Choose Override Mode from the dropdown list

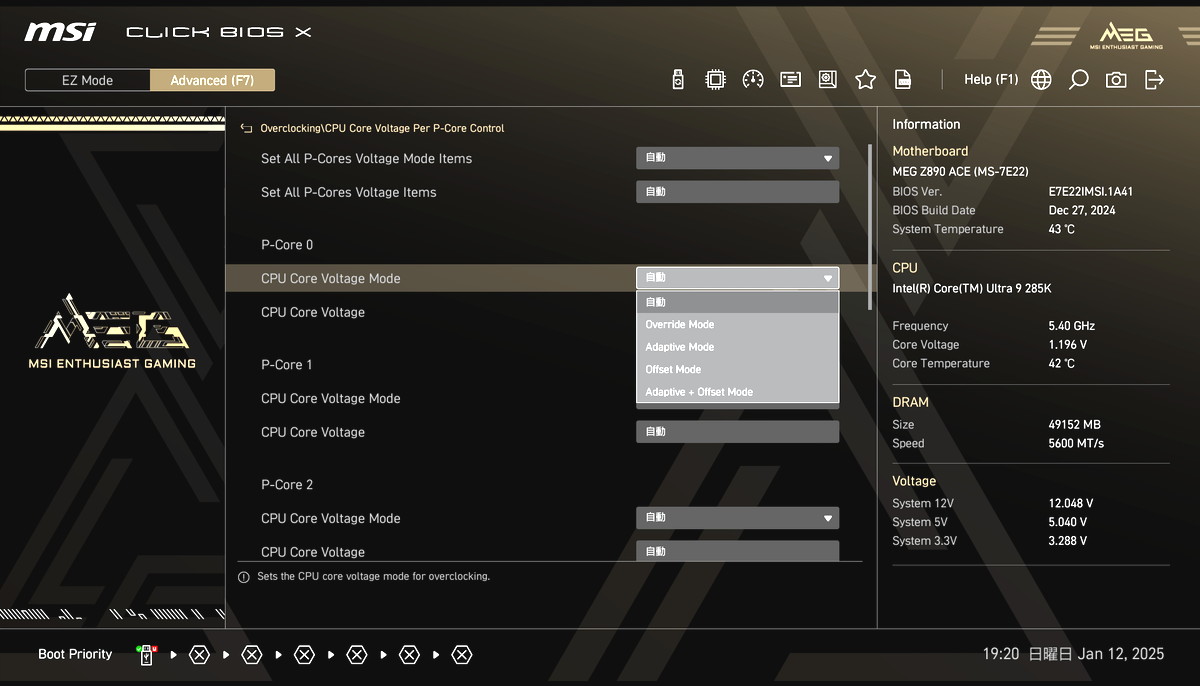tap(737, 324)
